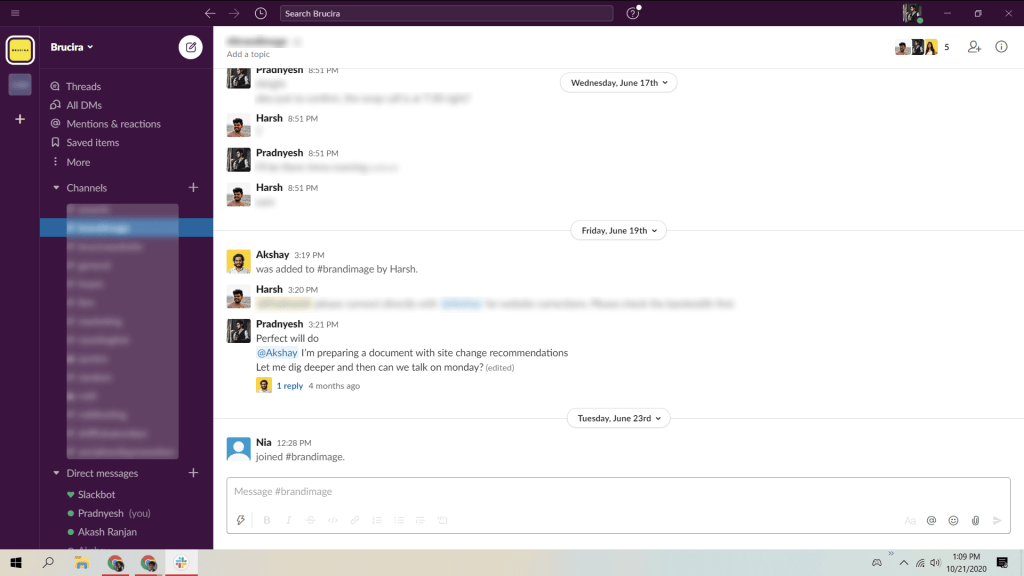Collapse the Channels section
Viewport: 1024px width, 576px height.
pyautogui.click(x=56, y=188)
